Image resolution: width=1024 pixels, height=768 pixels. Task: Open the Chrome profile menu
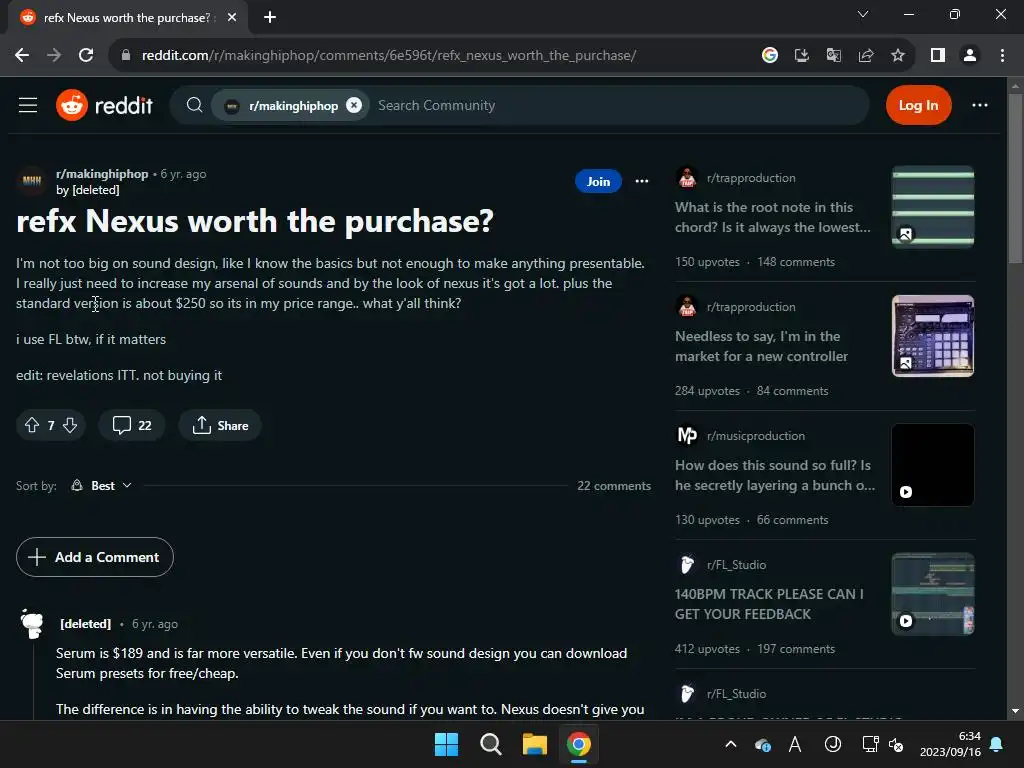[970, 56]
